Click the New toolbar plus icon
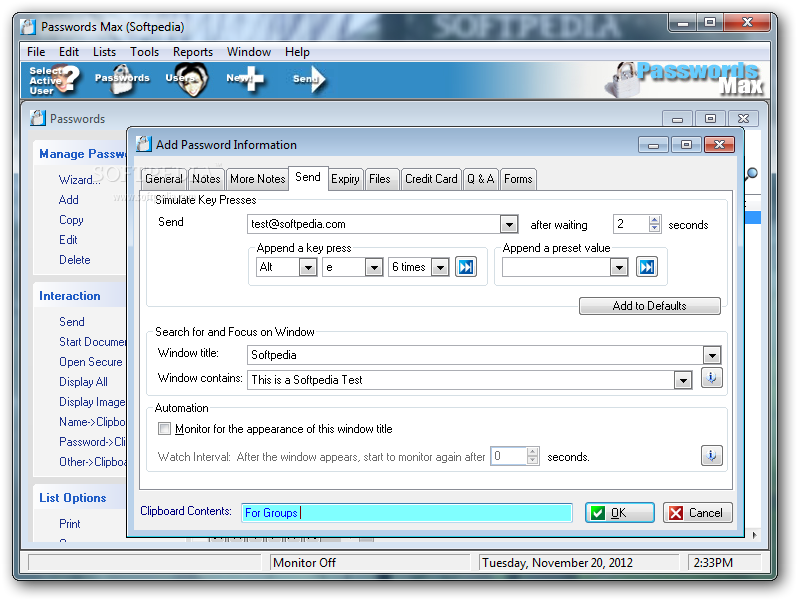Viewport: 798px width, 601px height. point(246,79)
